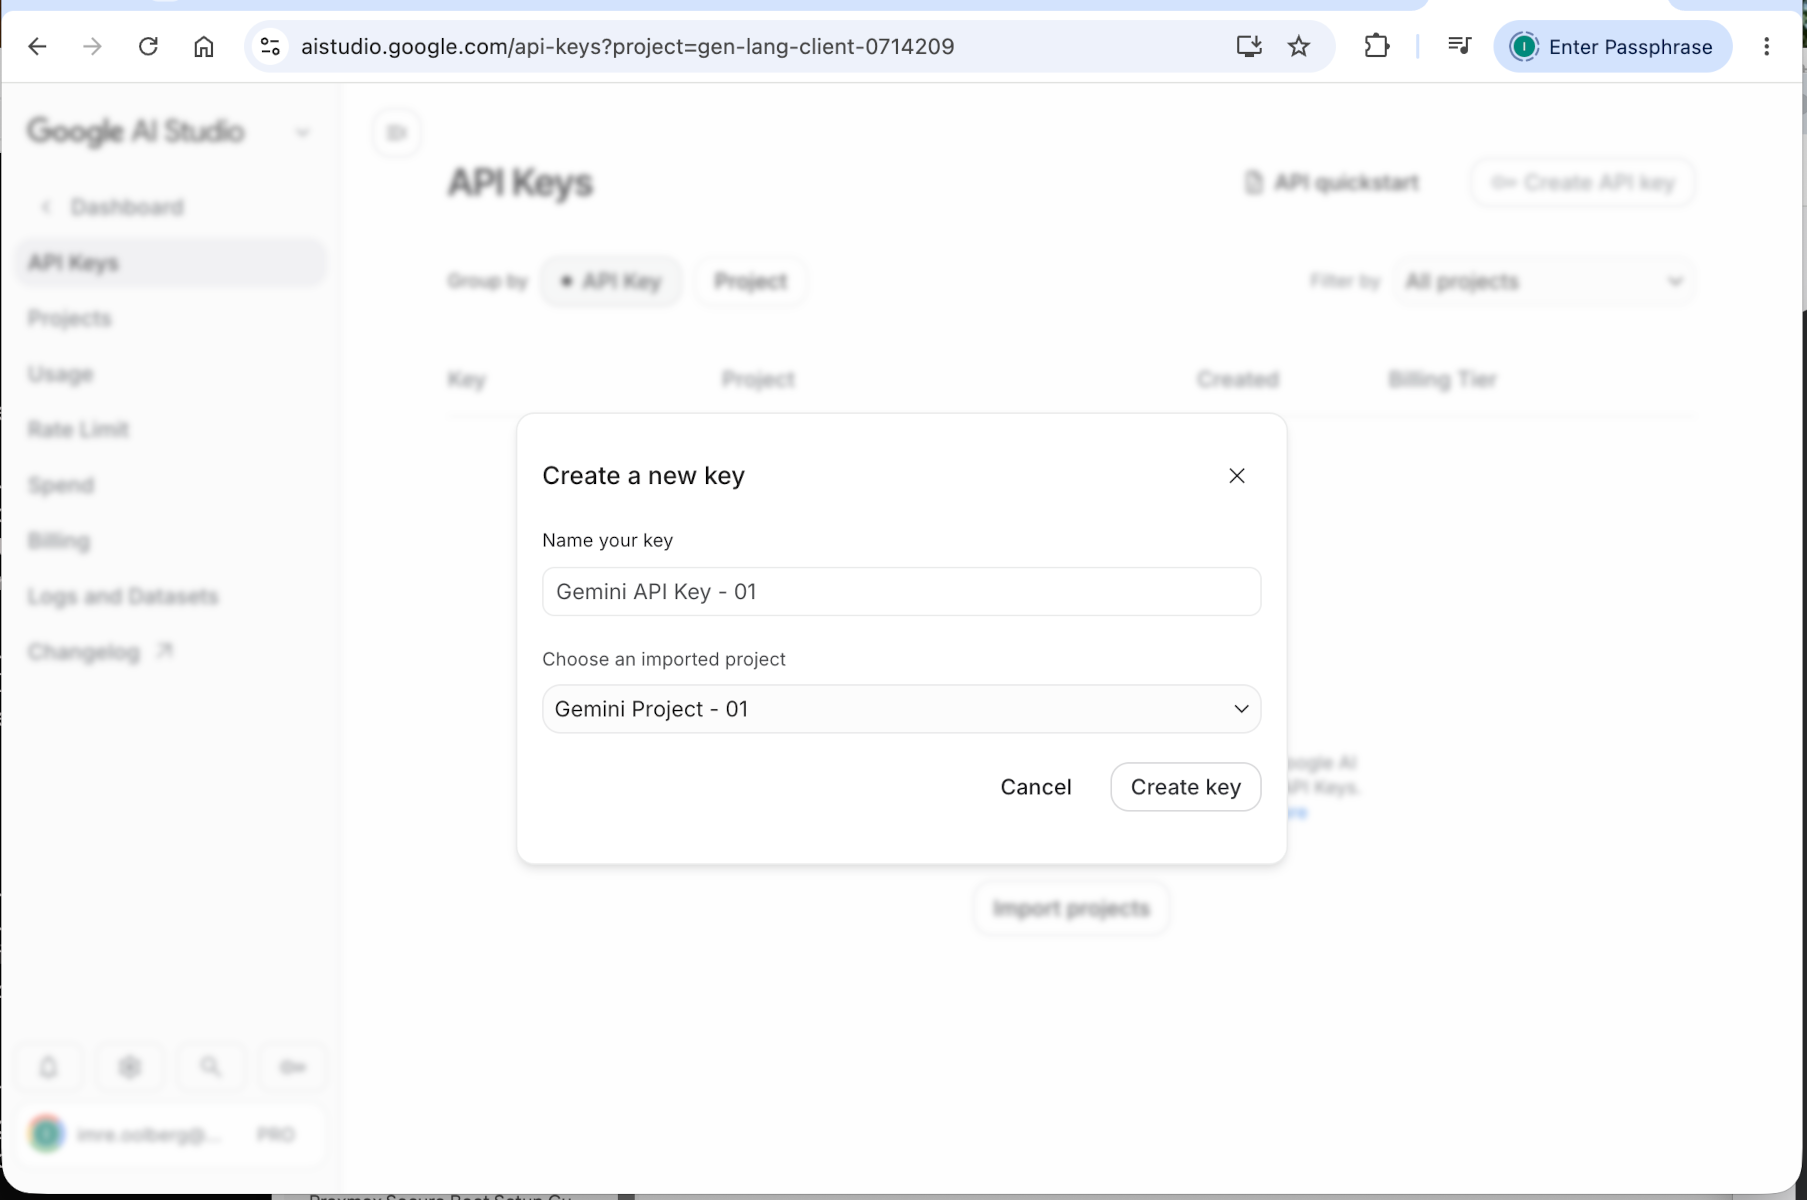Select API Keys in the sidebar
This screenshot has height=1200, width=1807.
point(171,263)
